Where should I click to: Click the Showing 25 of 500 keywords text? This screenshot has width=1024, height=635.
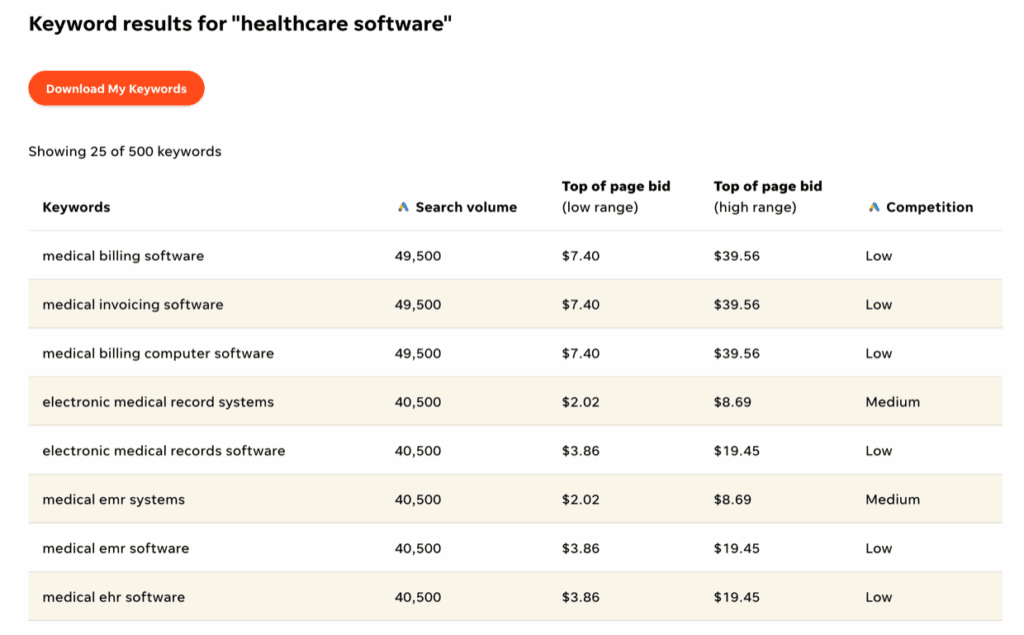125,151
